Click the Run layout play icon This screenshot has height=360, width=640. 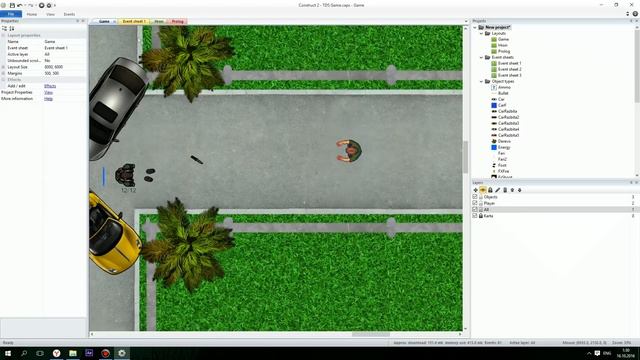tap(41, 5)
